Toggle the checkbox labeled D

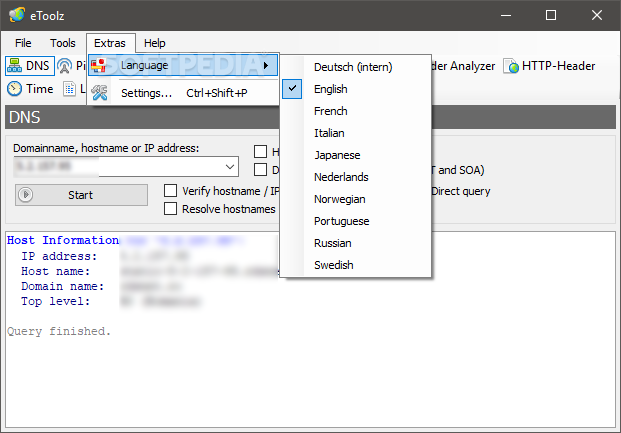click(260, 170)
